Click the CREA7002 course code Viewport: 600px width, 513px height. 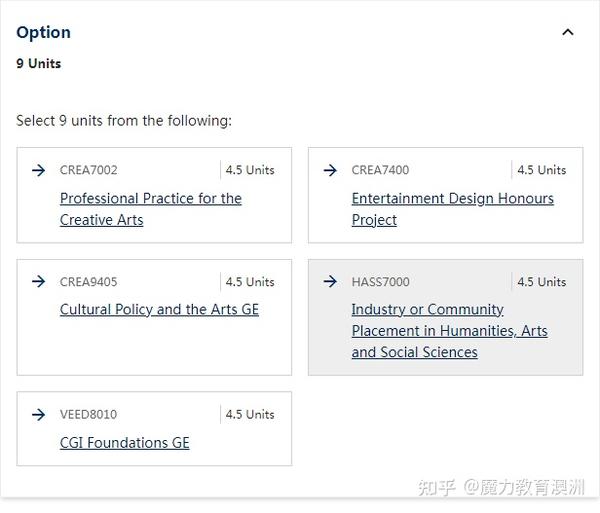(x=88, y=170)
